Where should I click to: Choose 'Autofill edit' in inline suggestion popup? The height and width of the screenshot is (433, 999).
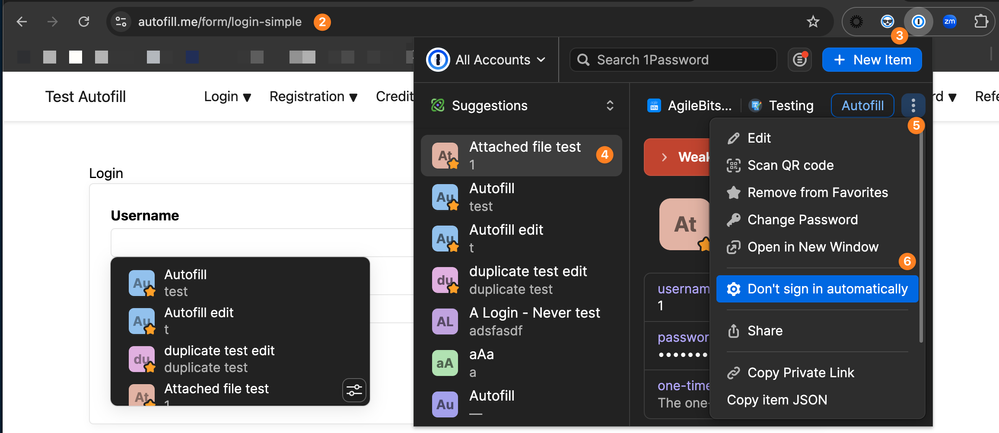[240, 320]
